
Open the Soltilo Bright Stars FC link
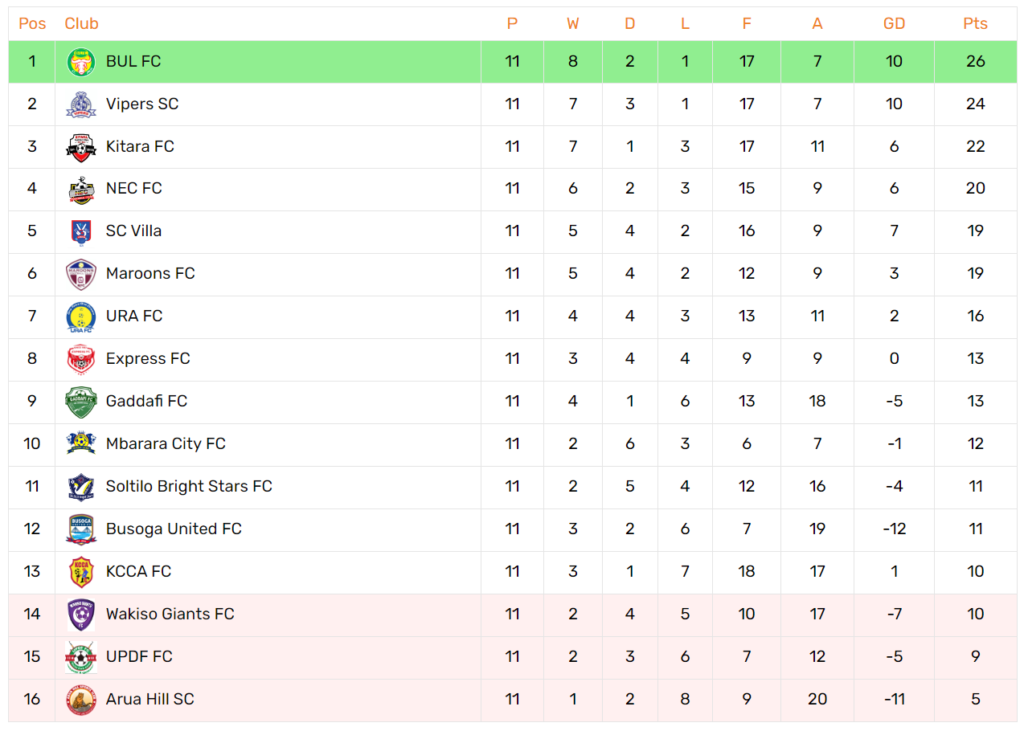188,487
